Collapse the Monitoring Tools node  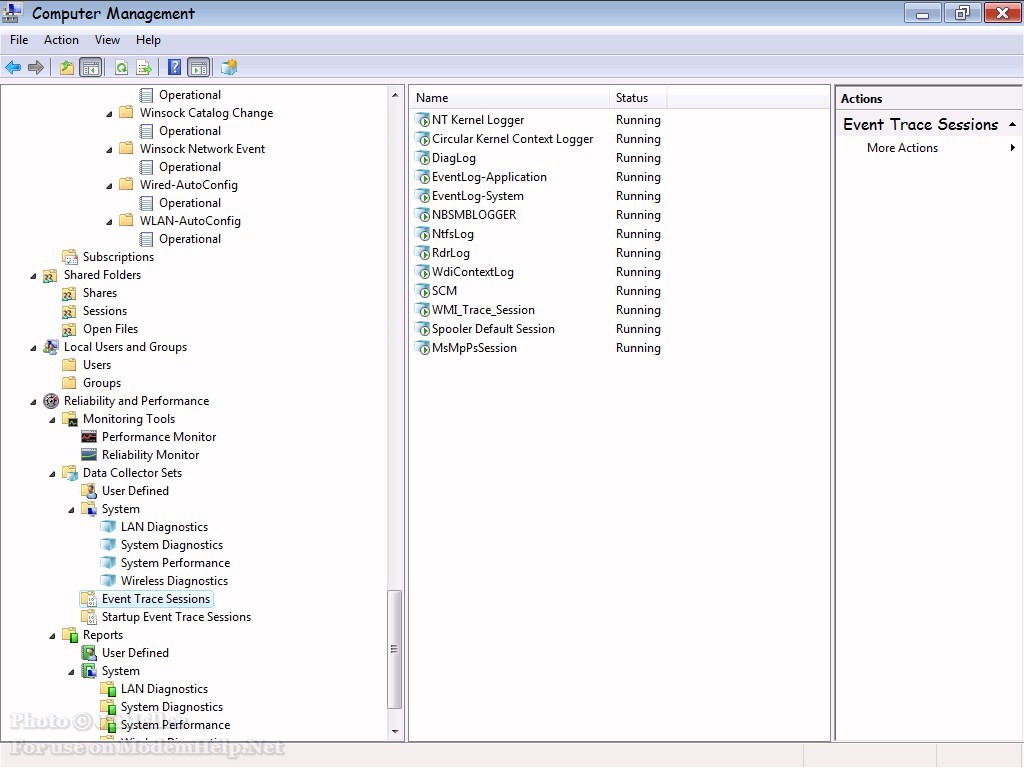pyautogui.click(x=52, y=419)
